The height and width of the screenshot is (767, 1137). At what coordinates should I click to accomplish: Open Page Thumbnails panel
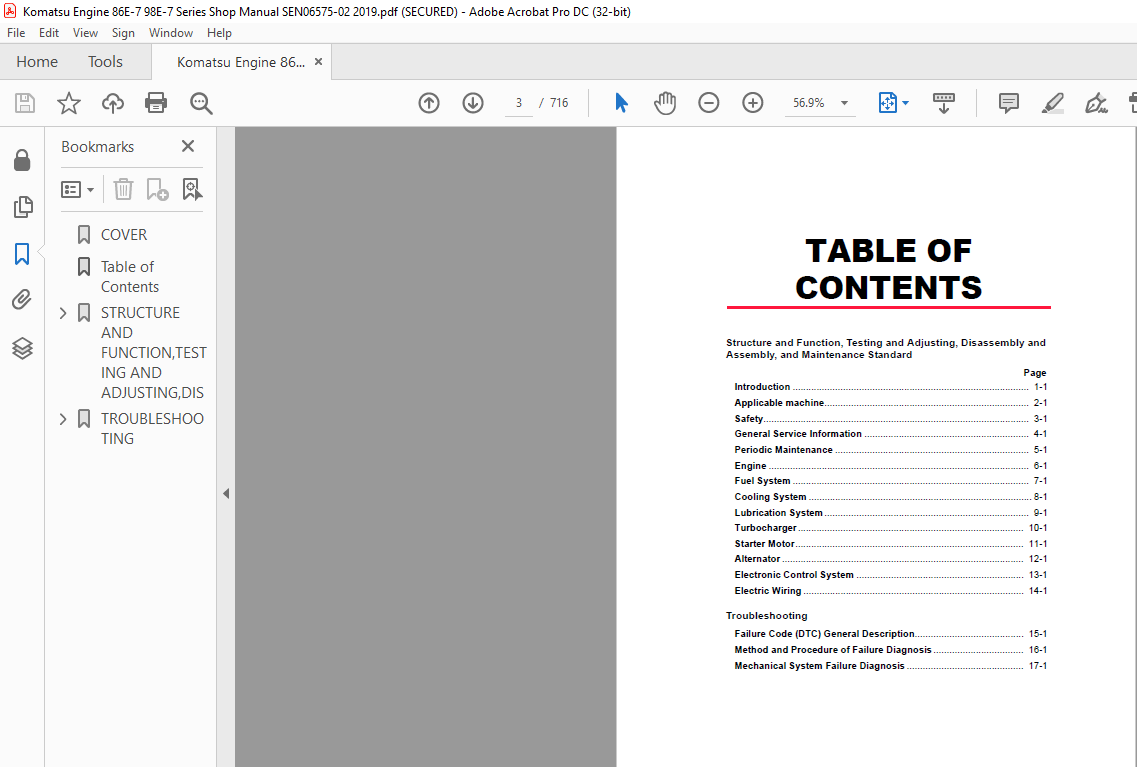click(22, 207)
